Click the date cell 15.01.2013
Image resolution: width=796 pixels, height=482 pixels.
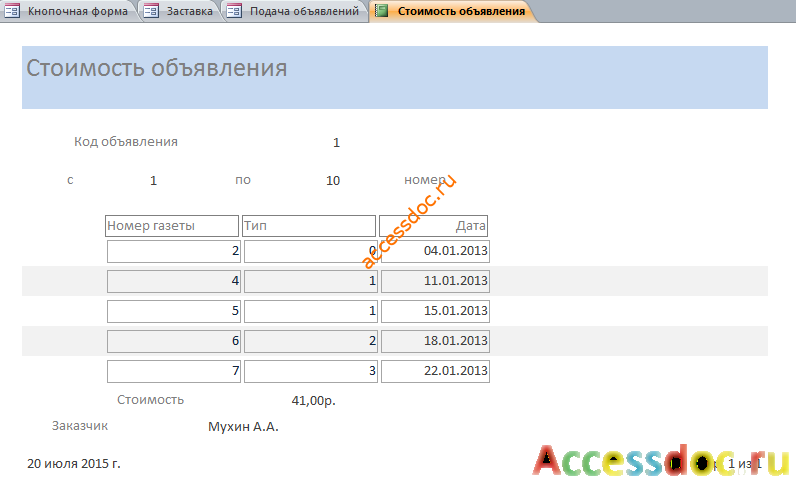pyautogui.click(x=436, y=311)
